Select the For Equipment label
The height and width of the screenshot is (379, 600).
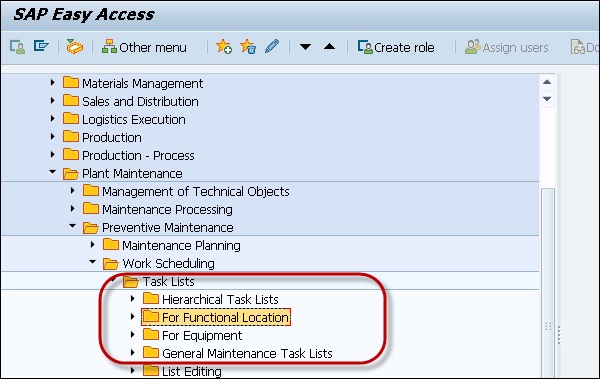[x=202, y=335]
